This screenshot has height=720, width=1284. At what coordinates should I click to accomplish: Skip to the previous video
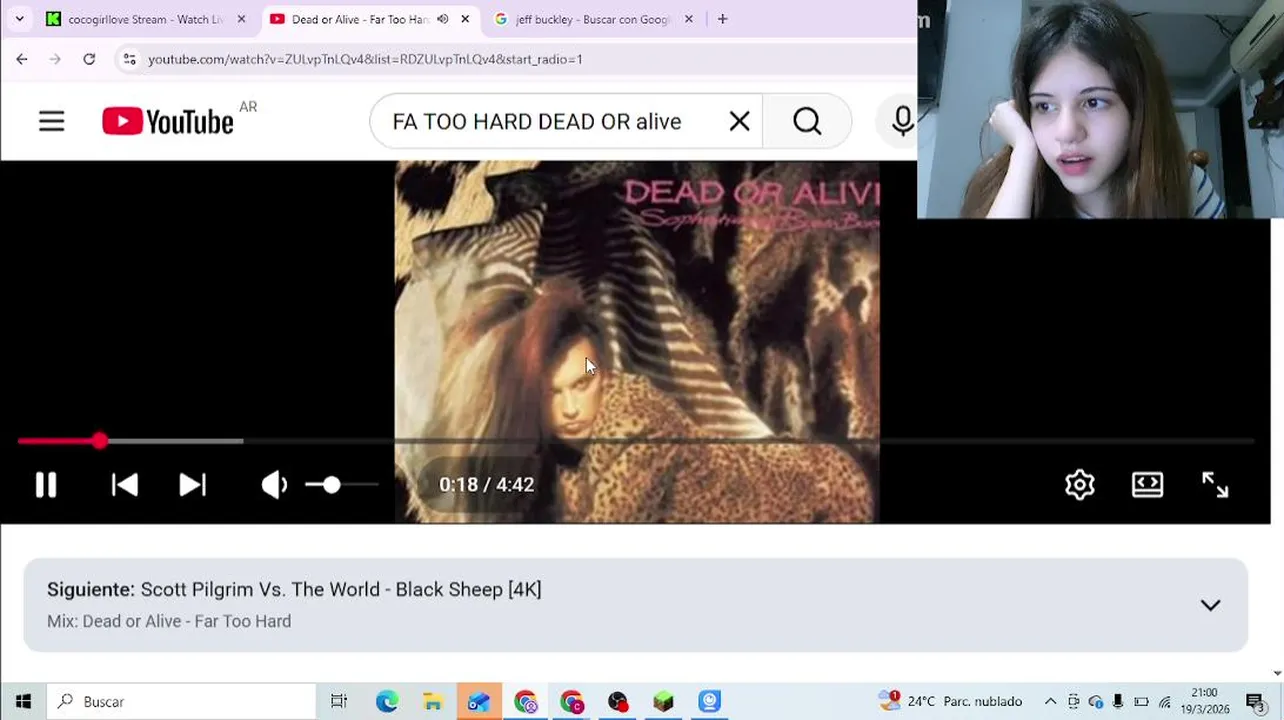[124, 485]
